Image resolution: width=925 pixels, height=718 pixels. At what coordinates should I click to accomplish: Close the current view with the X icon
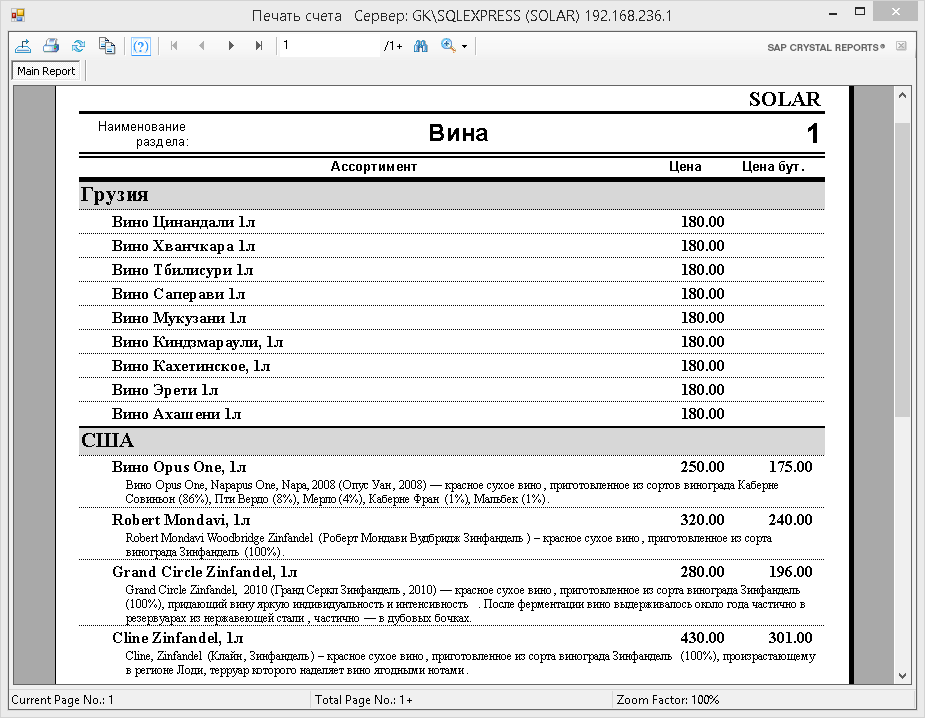(901, 46)
